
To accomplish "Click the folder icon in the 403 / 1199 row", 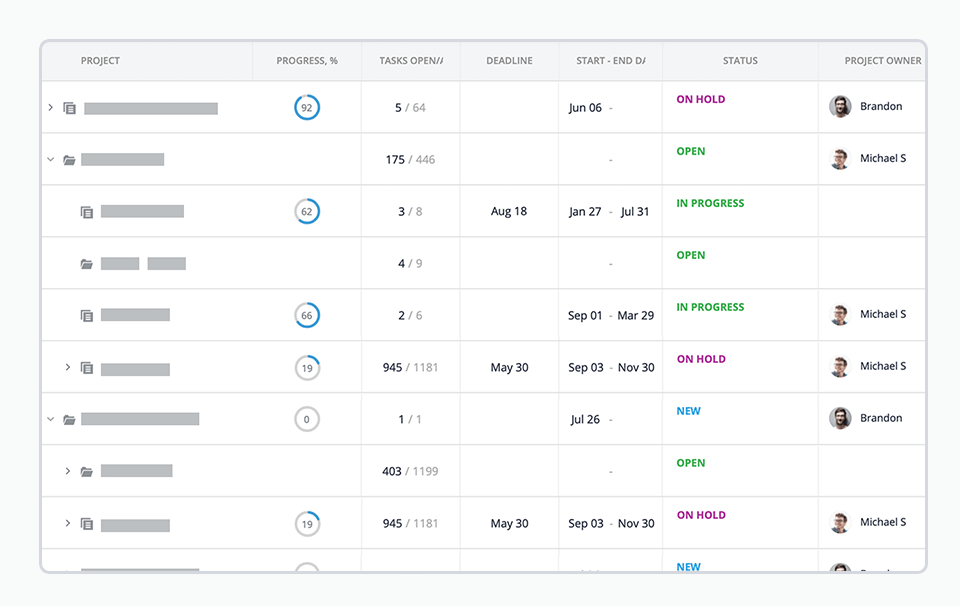I will point(86,471).
